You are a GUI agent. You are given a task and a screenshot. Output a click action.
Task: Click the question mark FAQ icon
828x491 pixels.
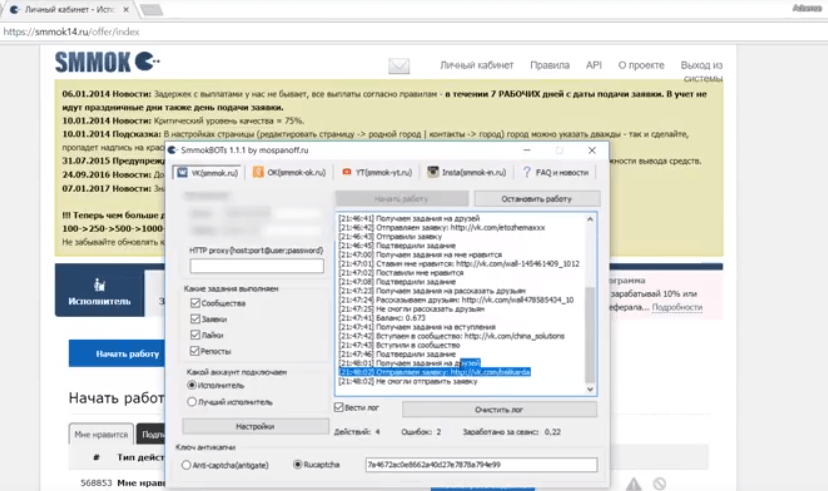click(x=526, y=172)
